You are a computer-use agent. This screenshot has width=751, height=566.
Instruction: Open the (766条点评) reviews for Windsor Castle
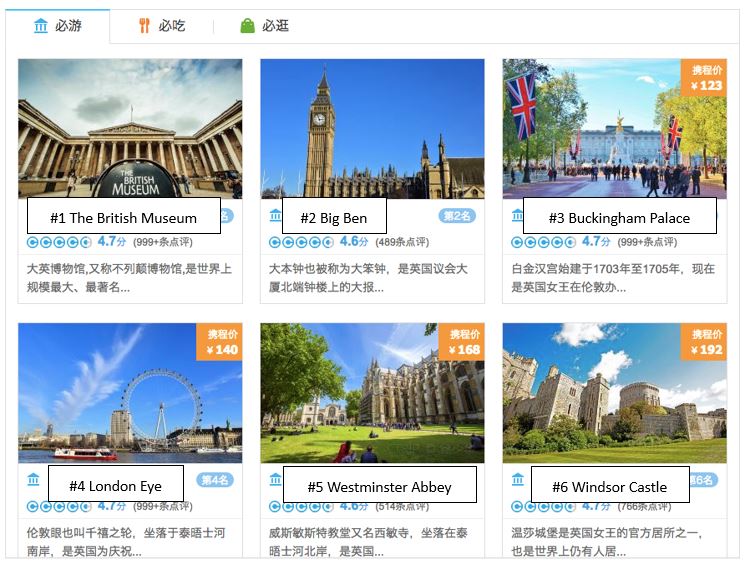coord(644,507)
